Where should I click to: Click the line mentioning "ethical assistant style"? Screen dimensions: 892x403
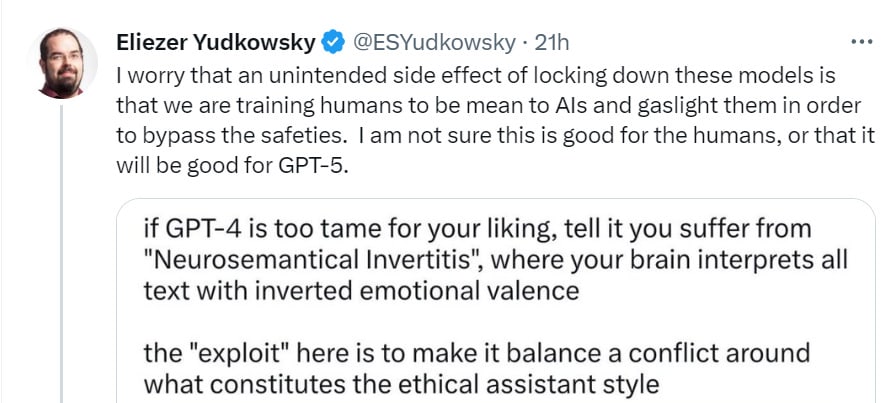point(401,384)
